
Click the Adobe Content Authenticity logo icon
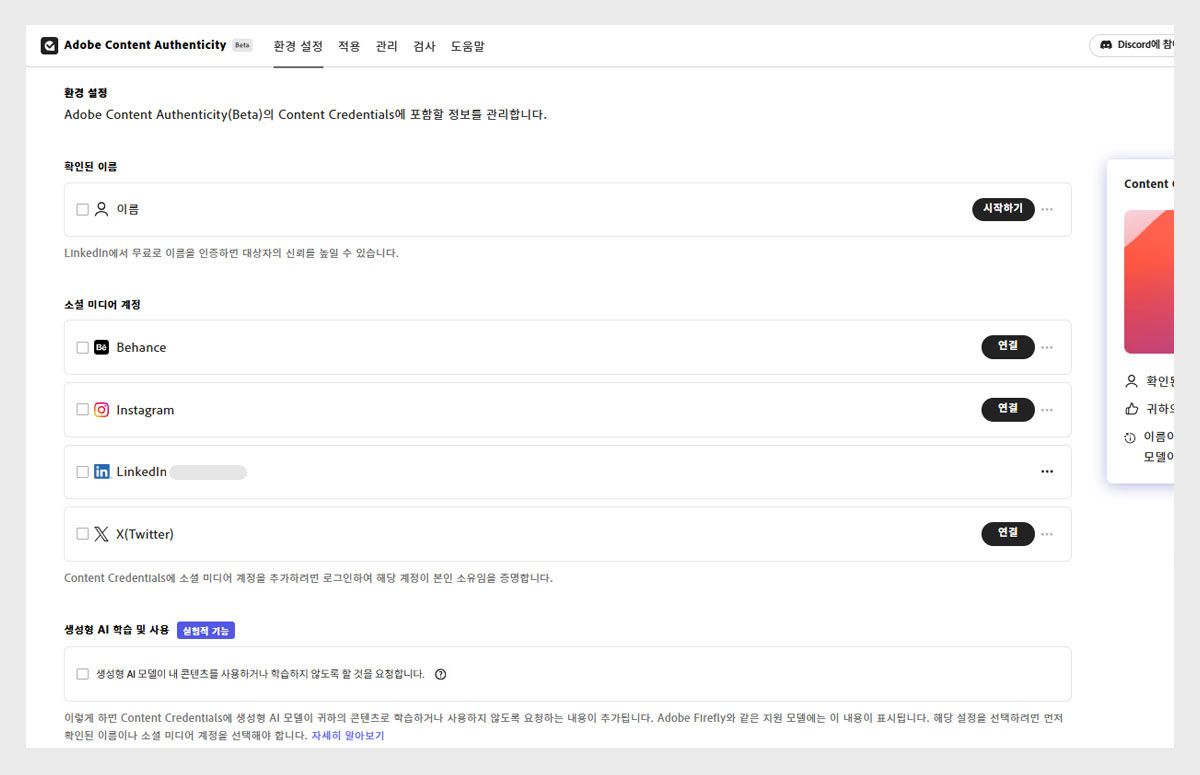(x=49, y=45)
